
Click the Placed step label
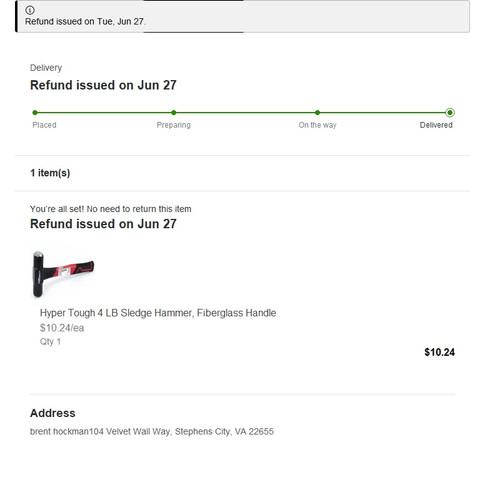coord(44,125)
